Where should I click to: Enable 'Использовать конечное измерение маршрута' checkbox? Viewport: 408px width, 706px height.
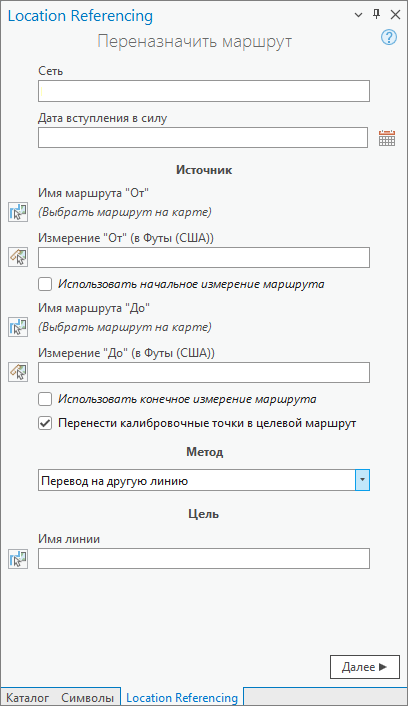[45, 399]
